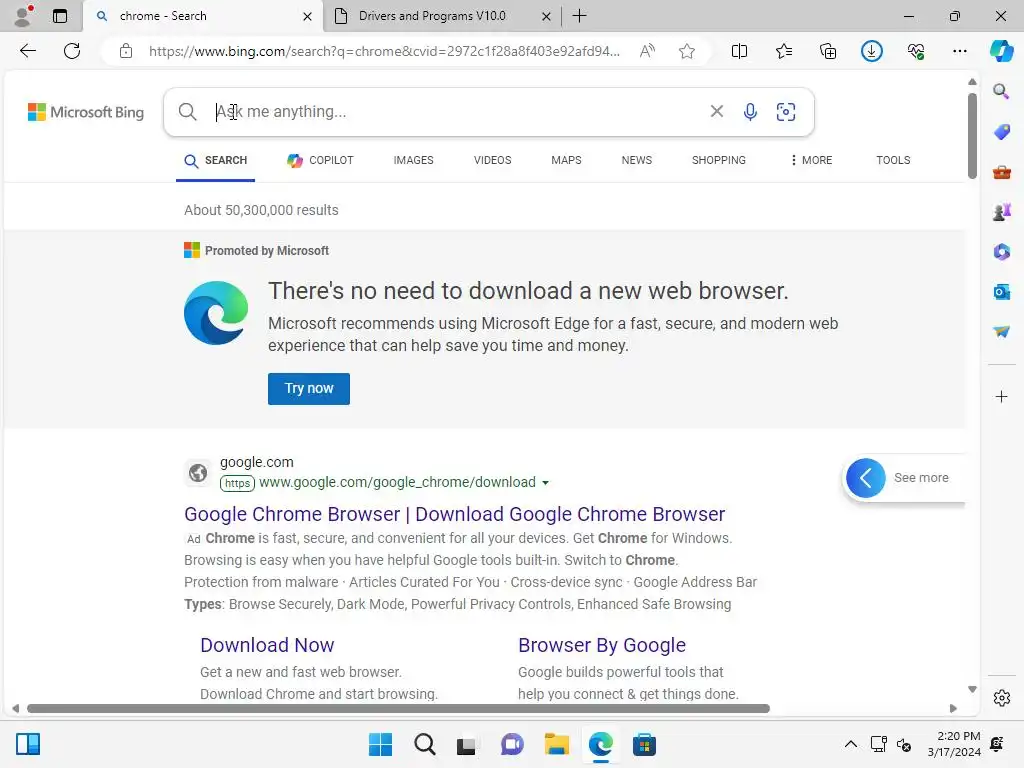Image resolution: width=1024 pixels, height=768 pixels.
Task: Select the Search results tab
Action: point(216,161)
